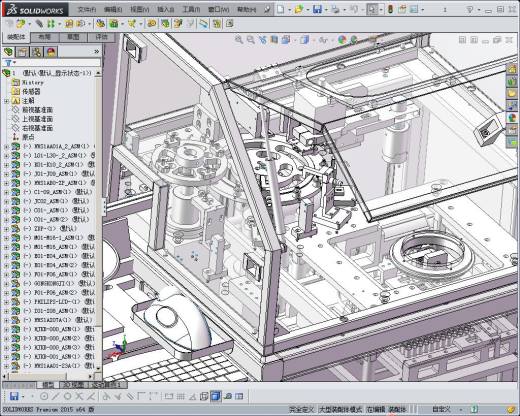Select the FeatureManager design tree tab icon

[x=8, y=52]
